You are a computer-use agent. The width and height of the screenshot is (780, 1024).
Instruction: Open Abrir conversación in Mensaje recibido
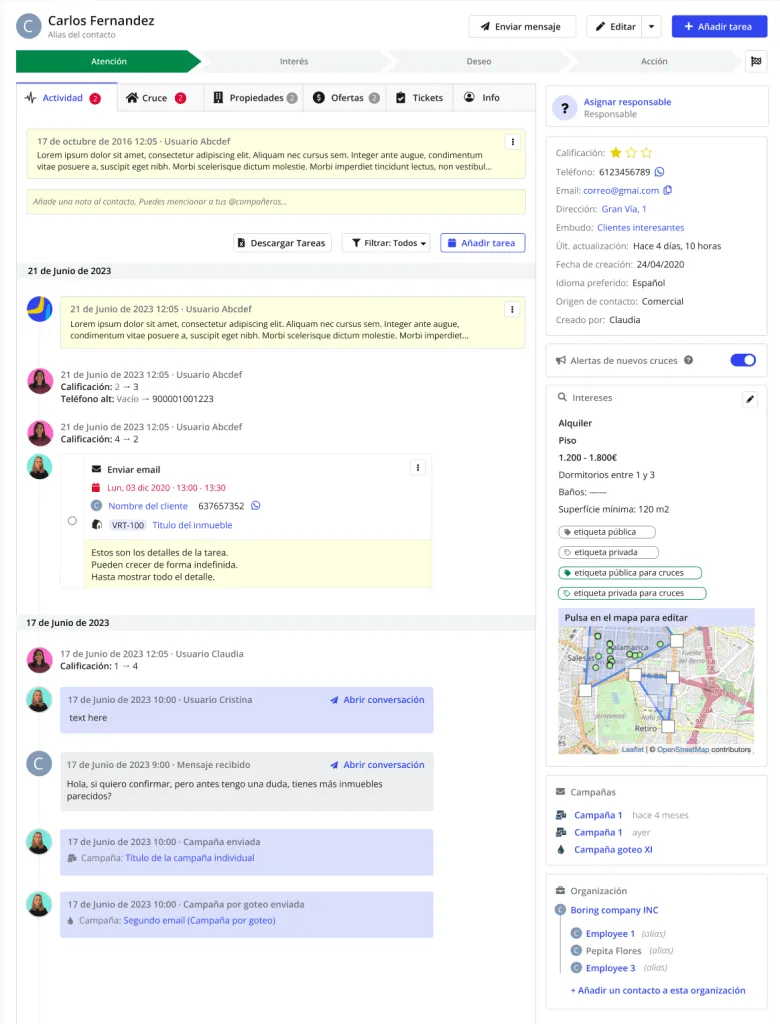point(378,765)
